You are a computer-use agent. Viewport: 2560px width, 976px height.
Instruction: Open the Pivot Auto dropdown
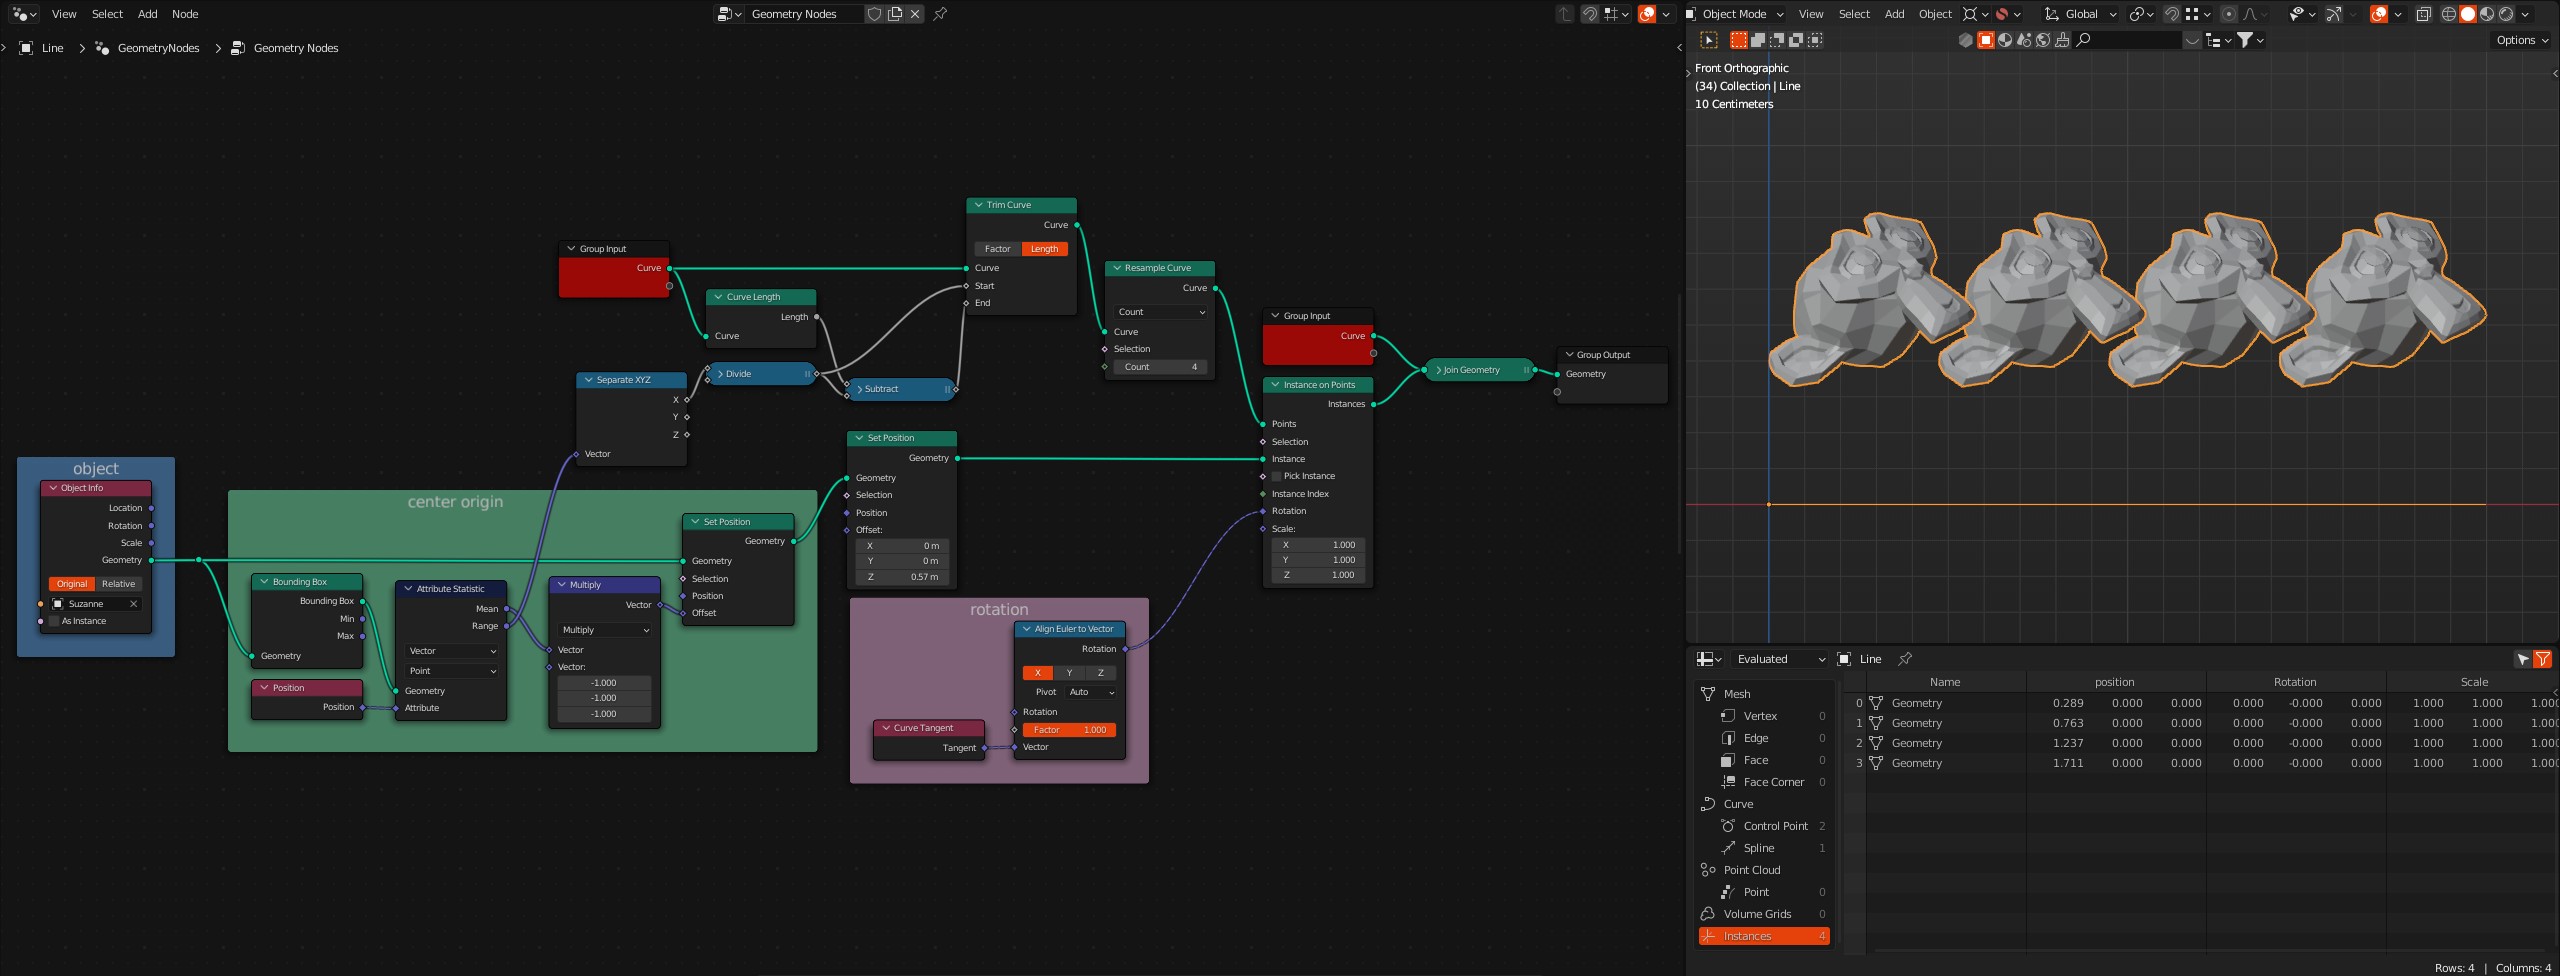pyautogui.click(x=1091, y=692)
